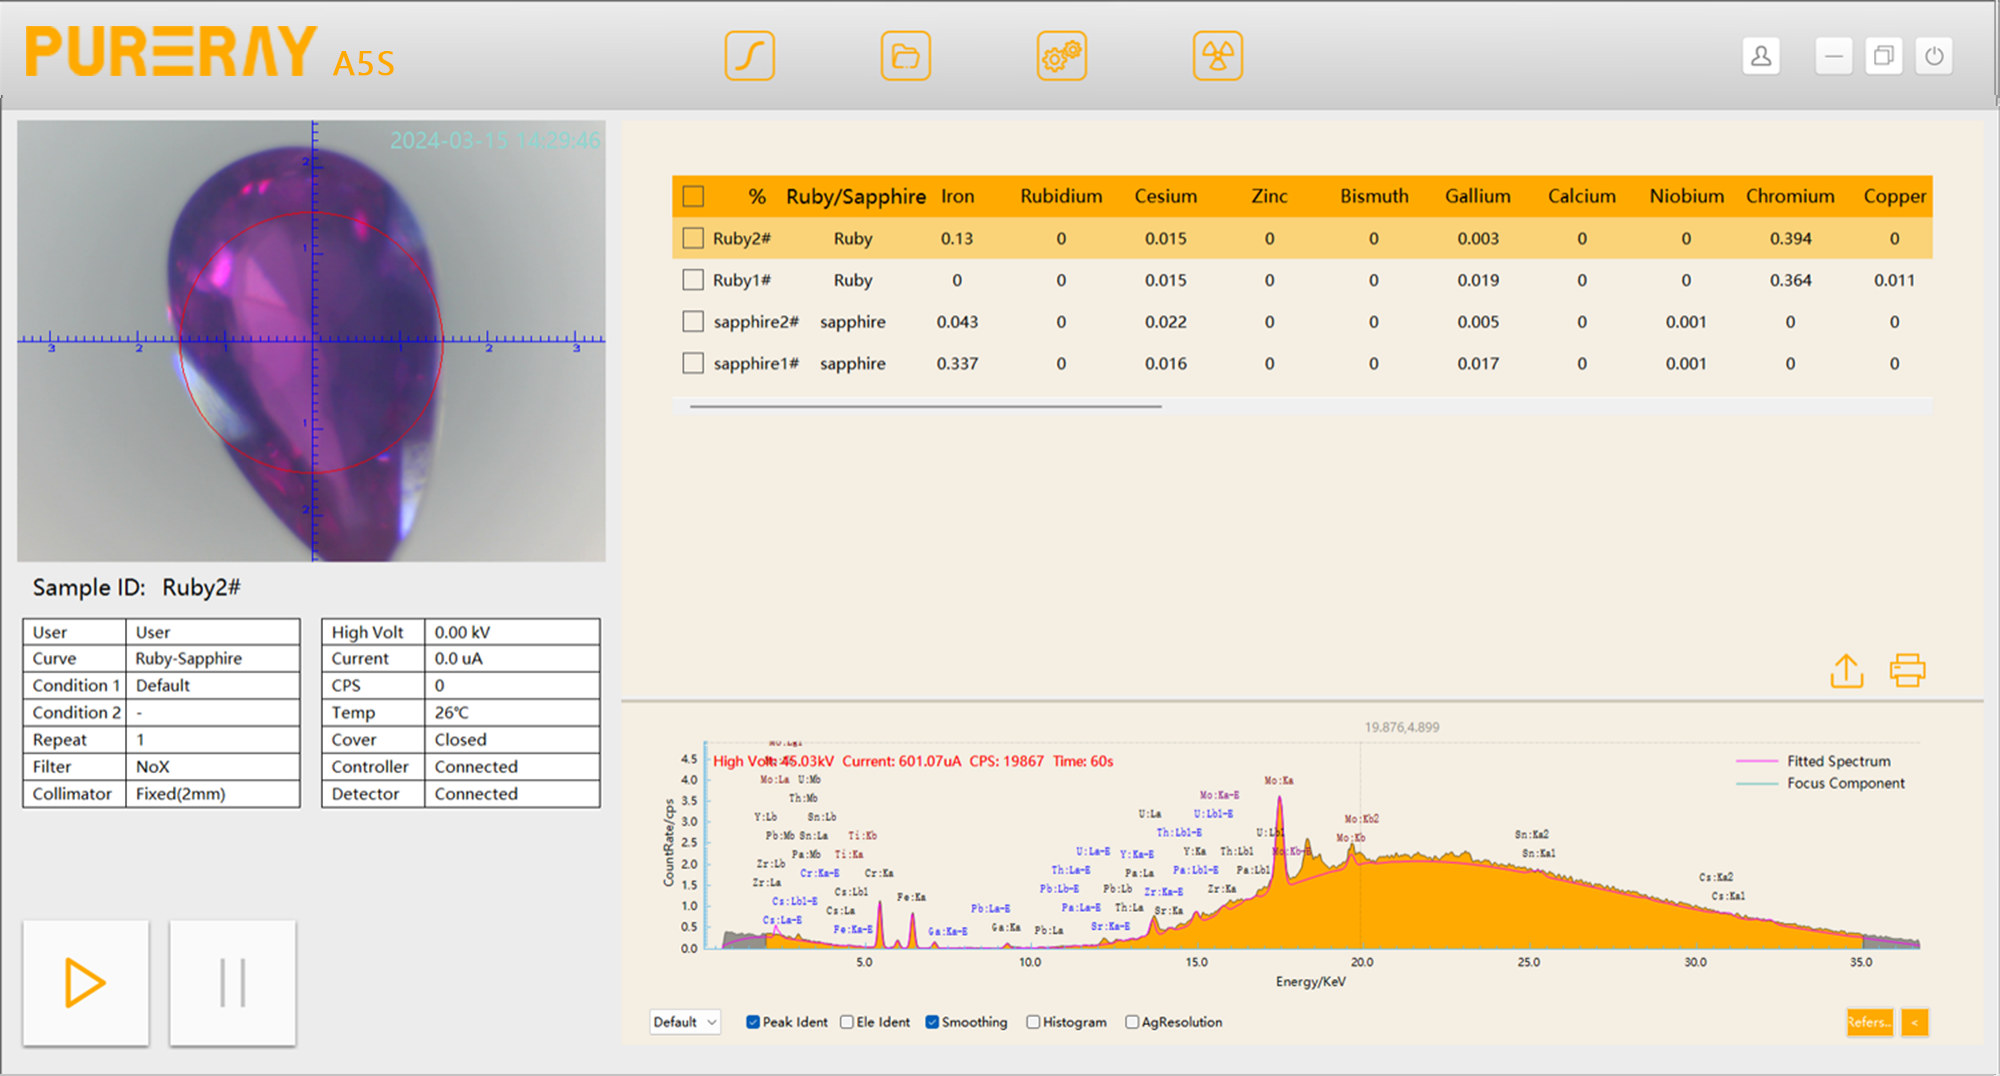The image size is (2000, 1076).
Task: Click the export upload icon
Action: [x=1846, y=671]
